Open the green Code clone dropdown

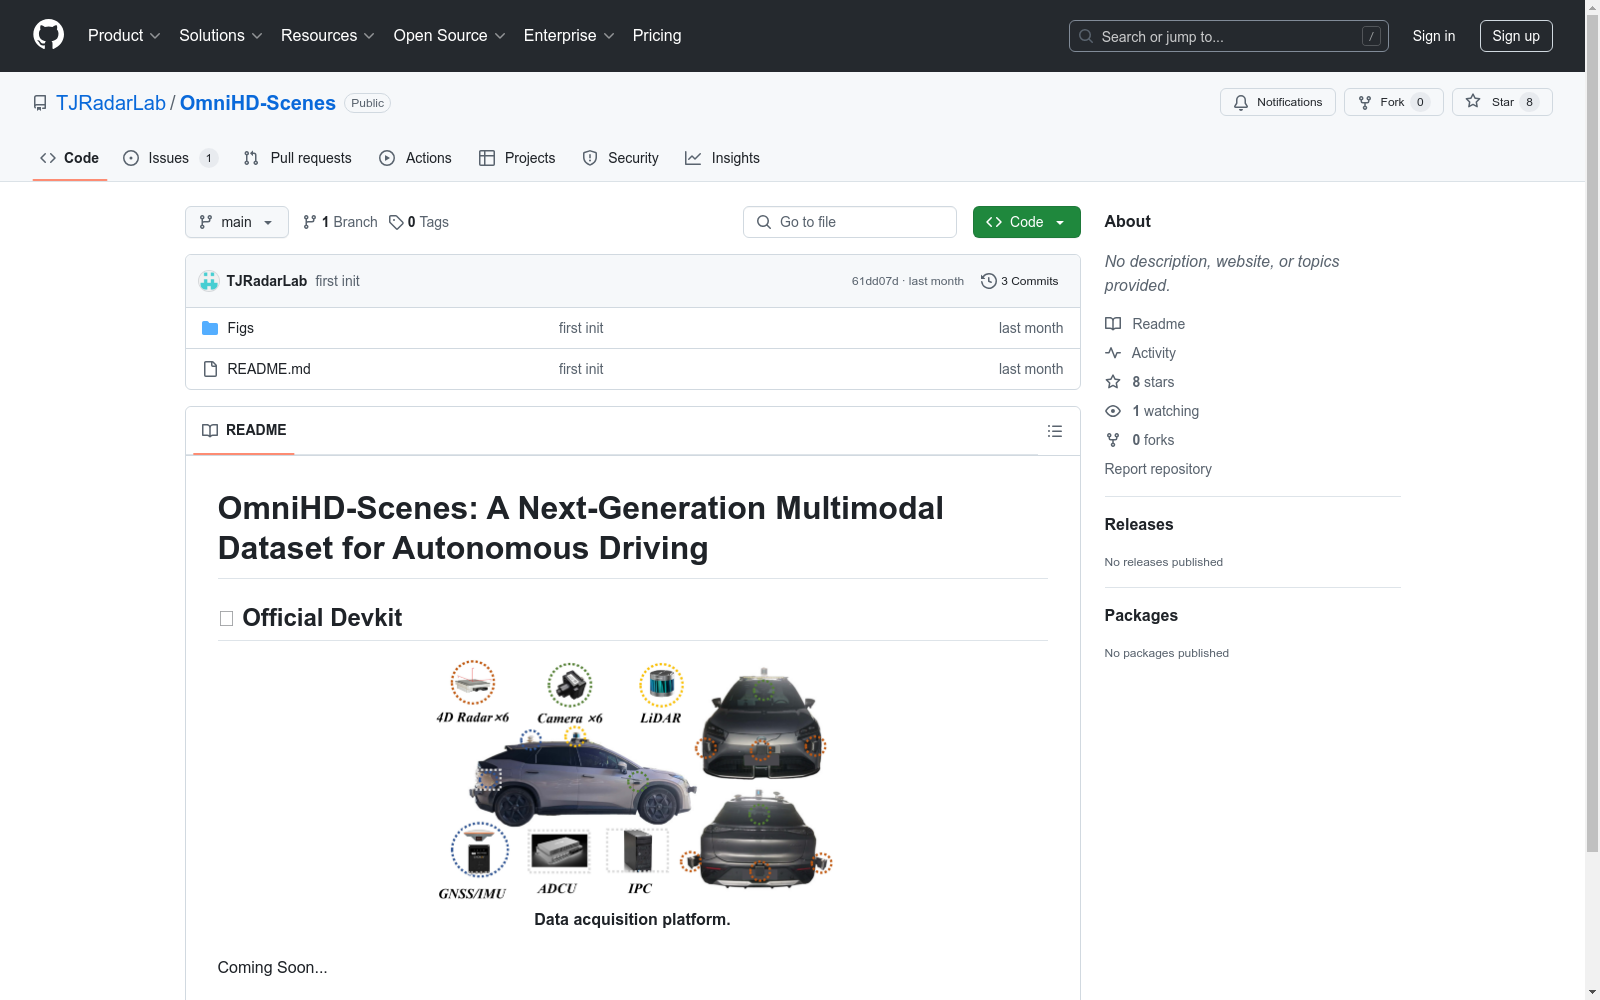click(1027, 222)
